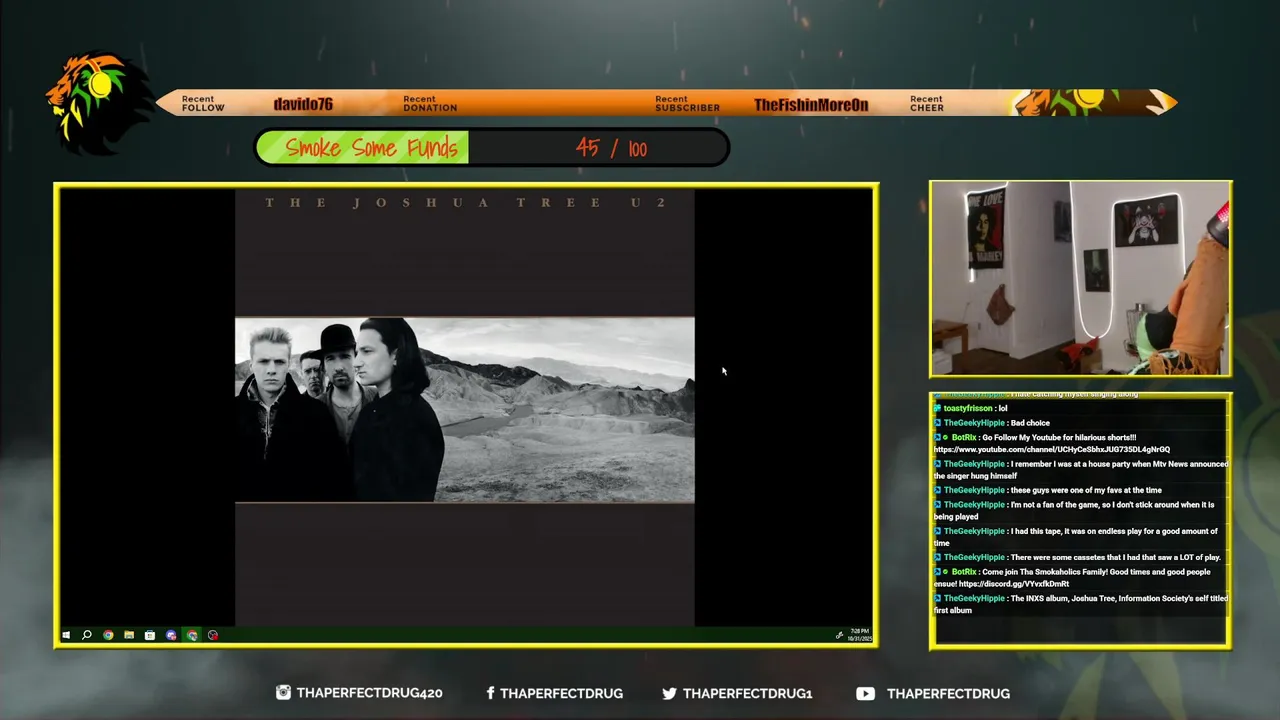Click BotRix name on Smokaholics Family message
1280x720 pixels.
coord(964,572)
